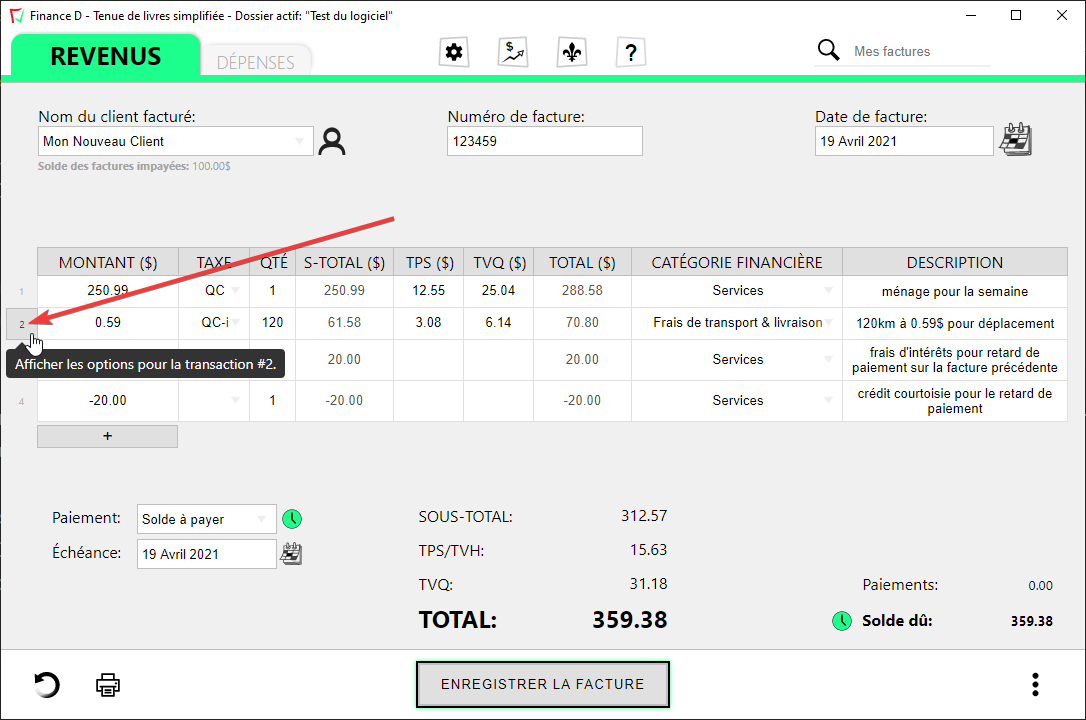Image resolution: width=1086 pixels, height=720 pixels.
Task: Click the magnifier search icon
Action: (x=829, y=51)
